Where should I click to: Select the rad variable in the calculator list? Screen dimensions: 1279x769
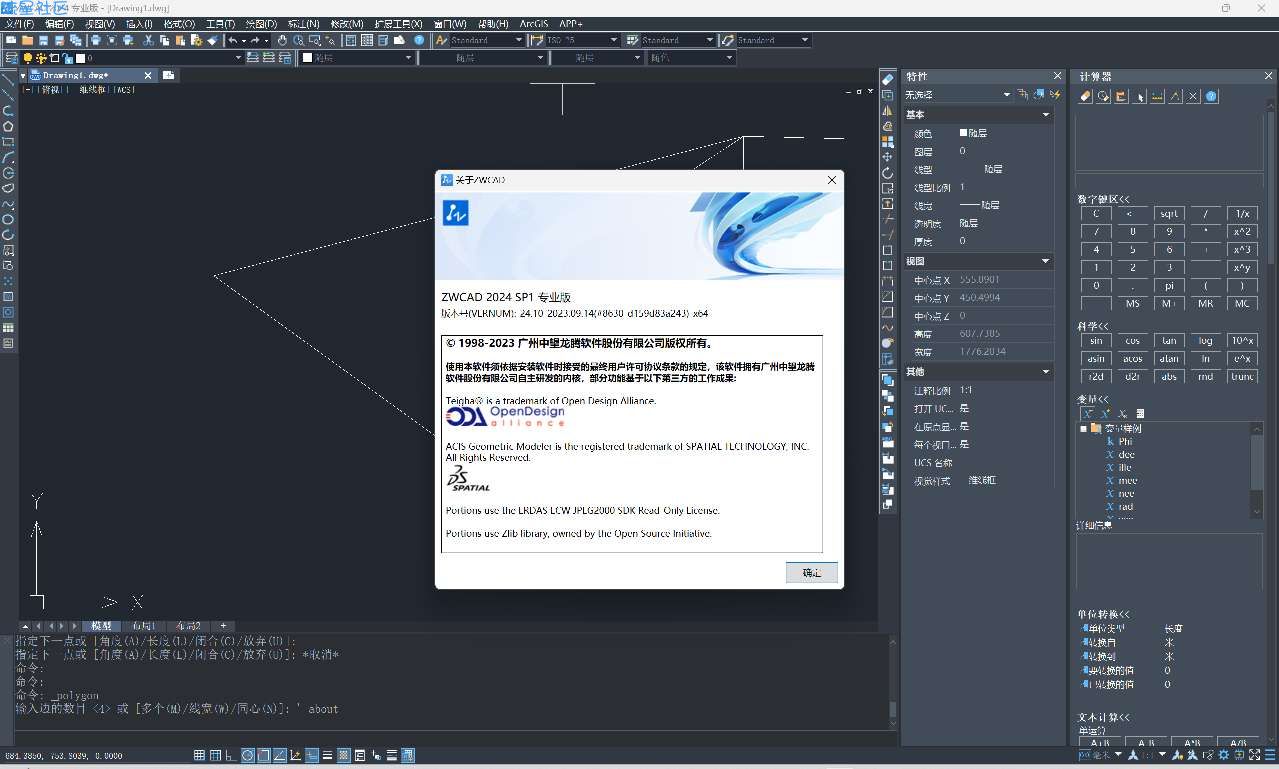tap(1125, 506)
